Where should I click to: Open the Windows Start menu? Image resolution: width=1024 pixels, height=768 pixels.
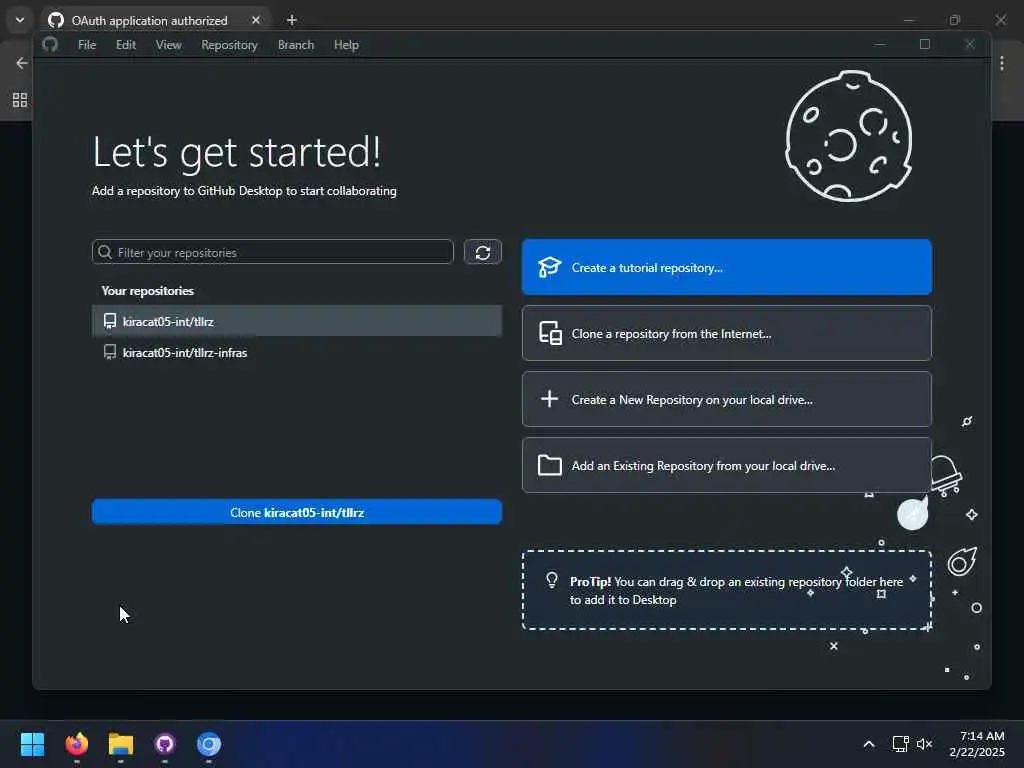coord(32,744)
